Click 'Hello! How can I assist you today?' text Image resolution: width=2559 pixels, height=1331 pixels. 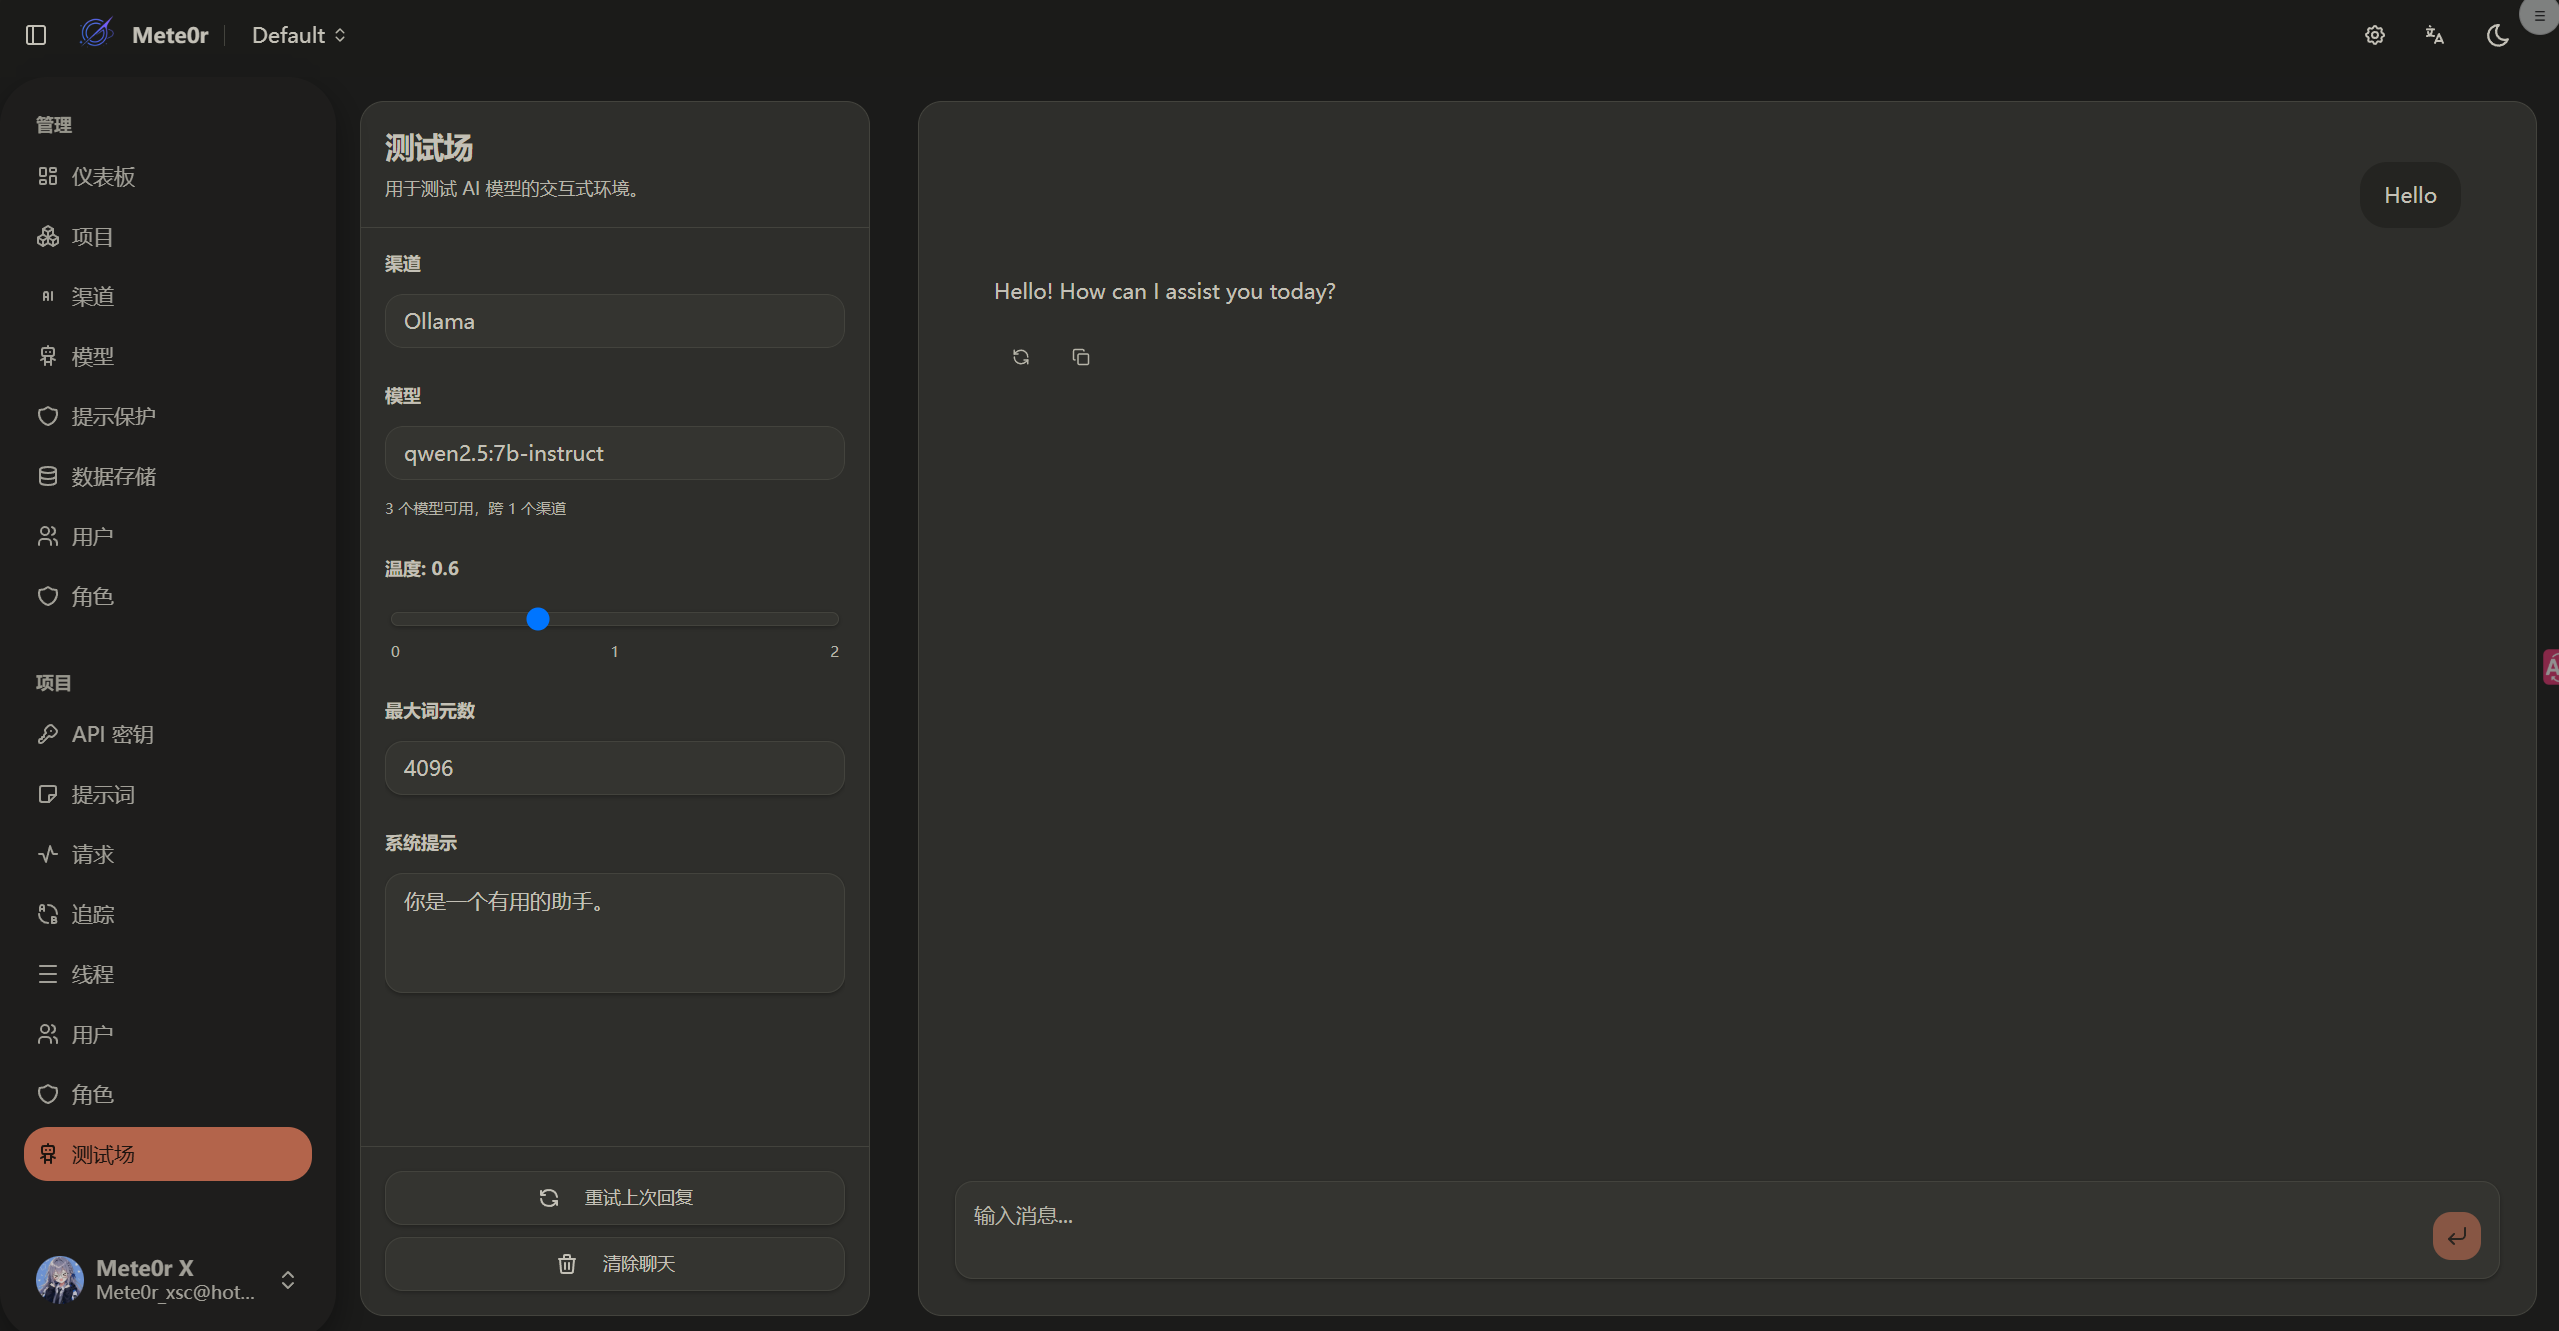(x=1164, y=291)
